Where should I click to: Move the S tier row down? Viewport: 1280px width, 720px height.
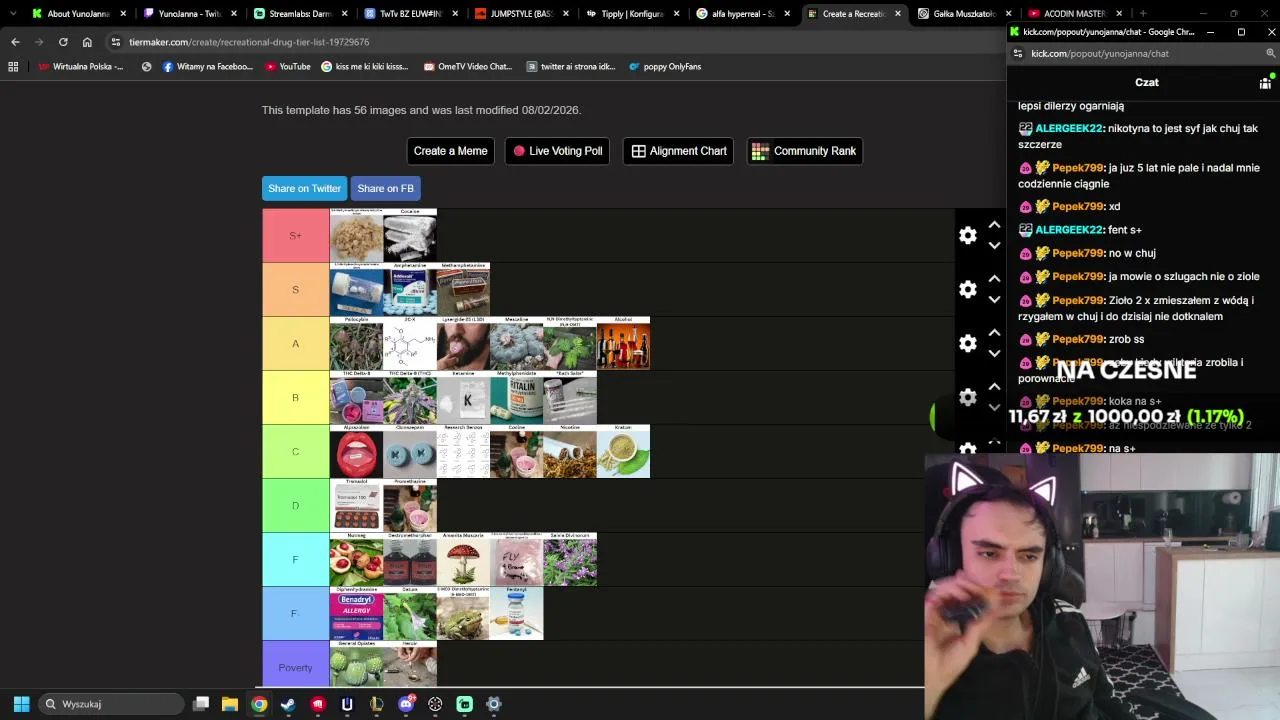coord(994,299)
